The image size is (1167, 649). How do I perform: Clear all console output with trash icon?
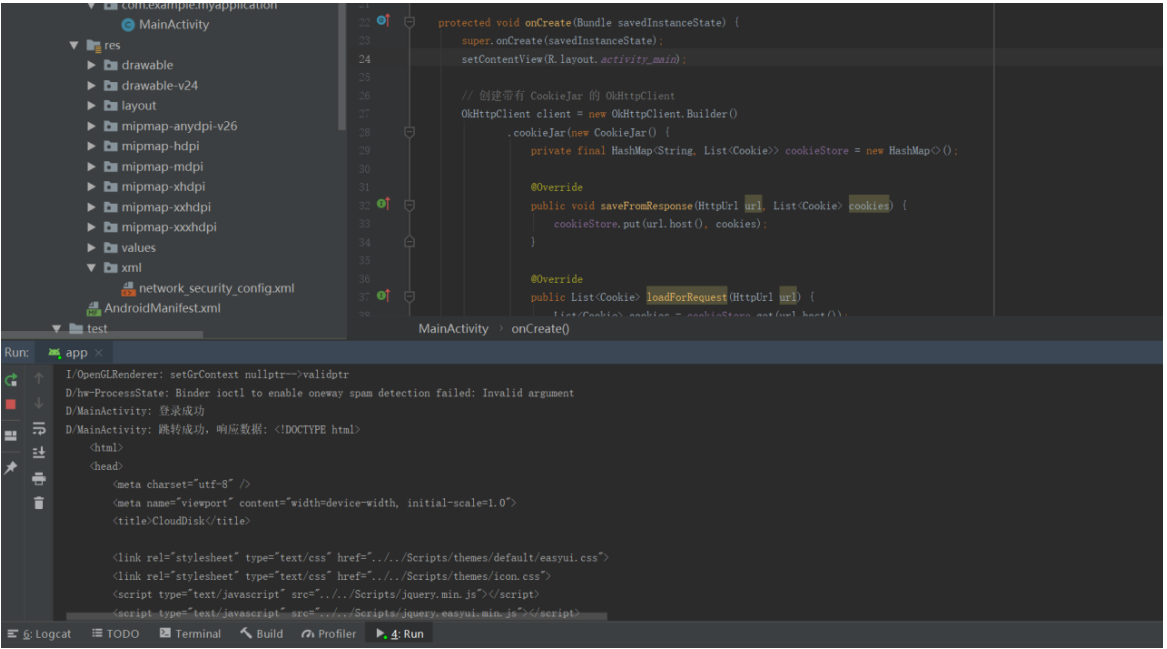point(39,503)
